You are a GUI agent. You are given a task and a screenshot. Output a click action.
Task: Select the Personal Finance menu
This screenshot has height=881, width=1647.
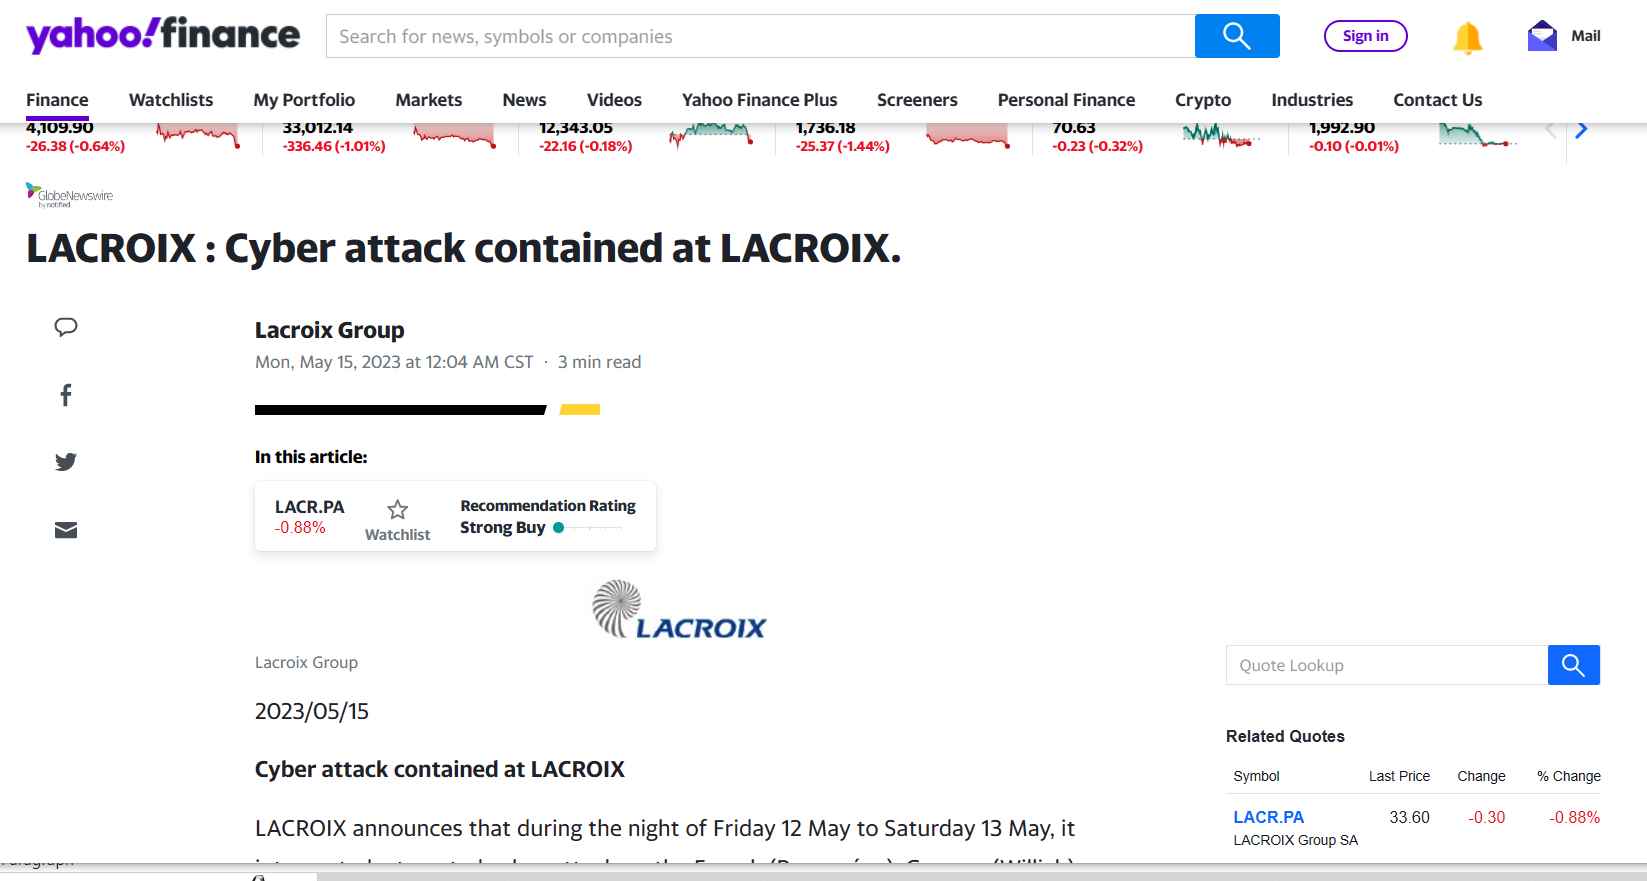tap(1066, 100)
